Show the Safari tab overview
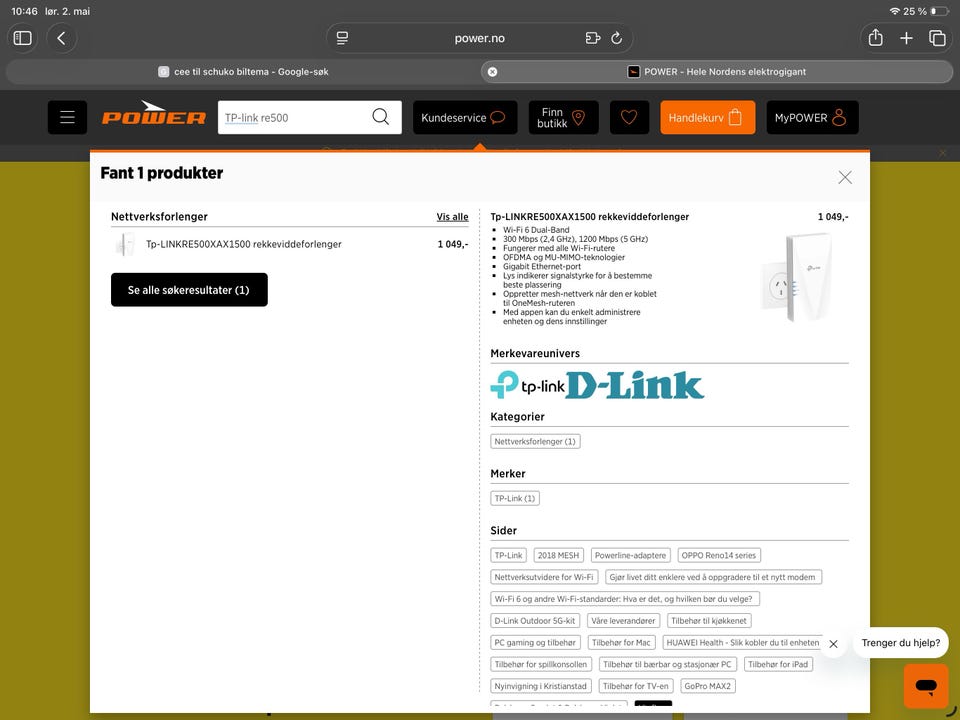Image resolution: width=960 pixels, height=720 pixels. pos(937,38)
